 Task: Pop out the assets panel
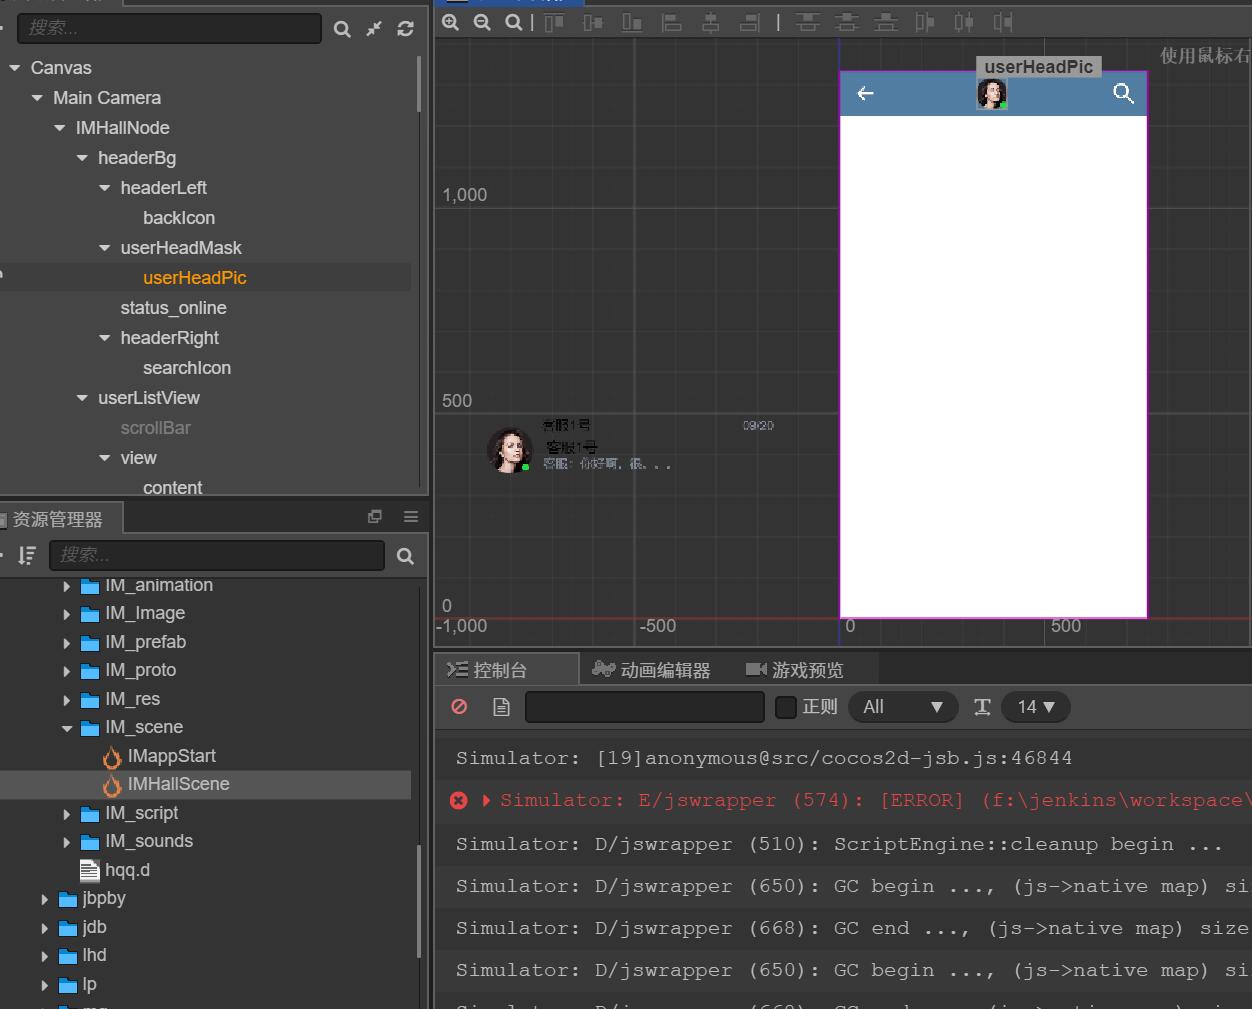[x=375, y=516]
